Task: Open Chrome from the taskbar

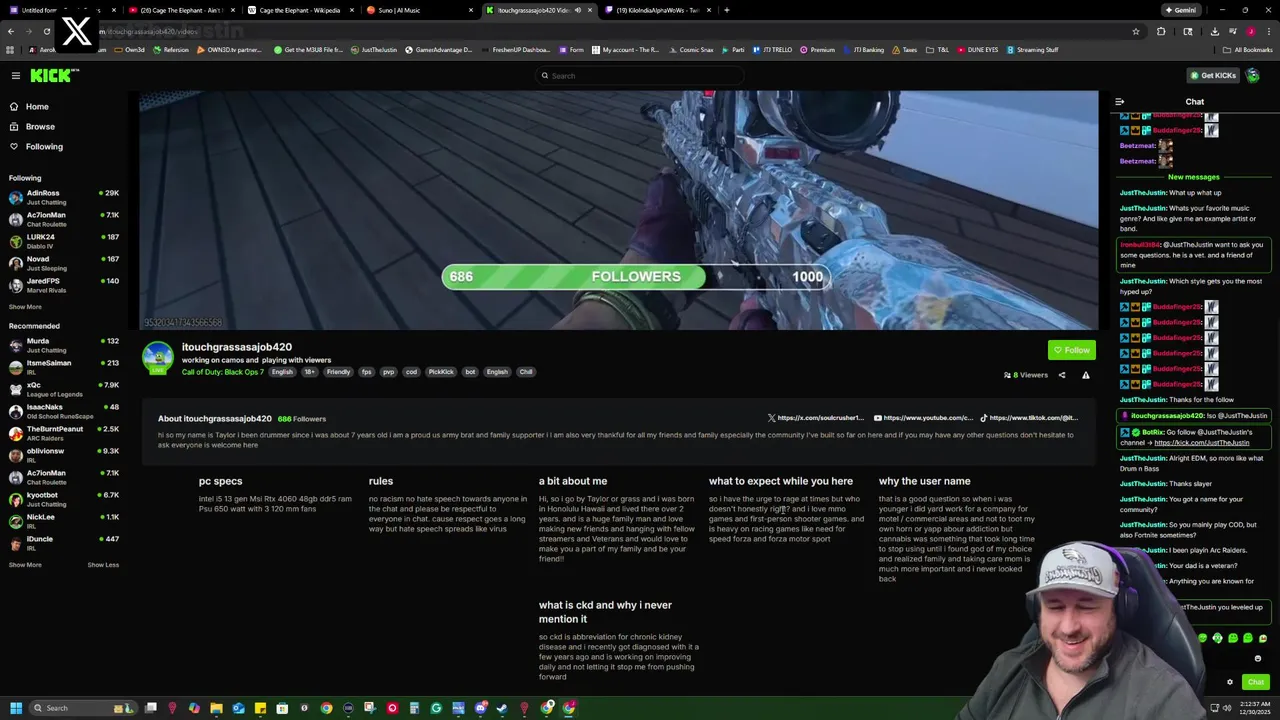Action: coord(326,708)
